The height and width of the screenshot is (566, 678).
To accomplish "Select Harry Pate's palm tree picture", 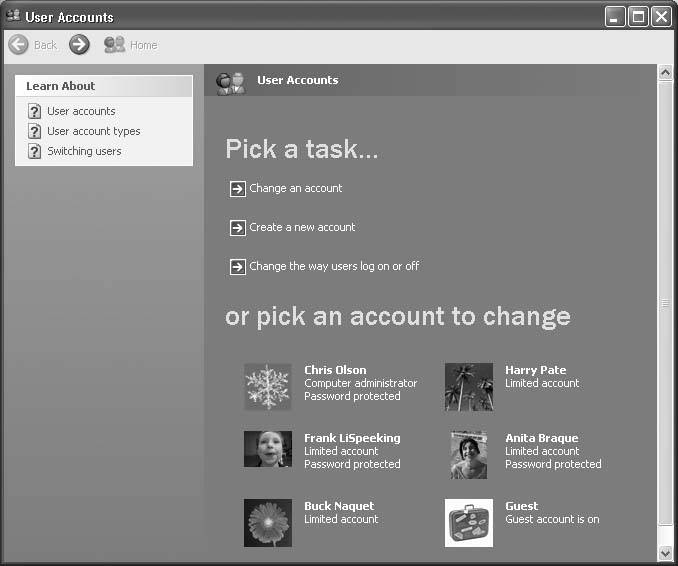I will point(469,386).
